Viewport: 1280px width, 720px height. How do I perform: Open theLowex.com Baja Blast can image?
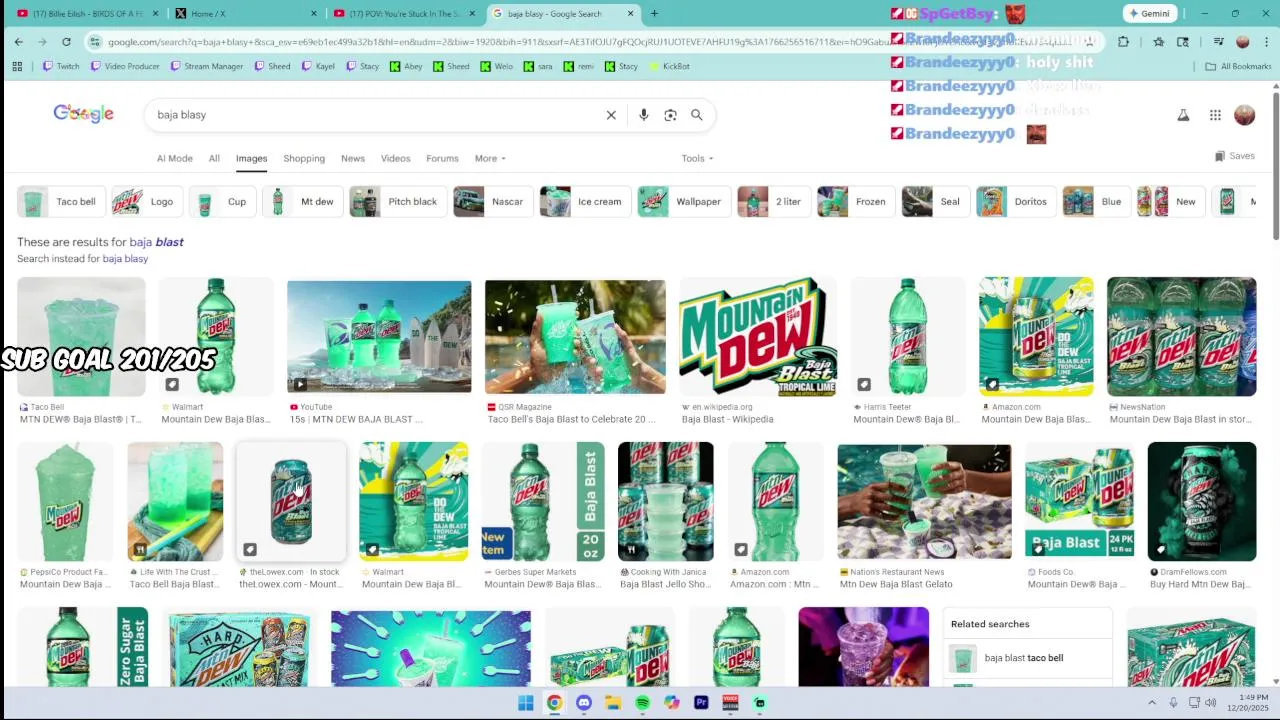[x=291, y=502]
